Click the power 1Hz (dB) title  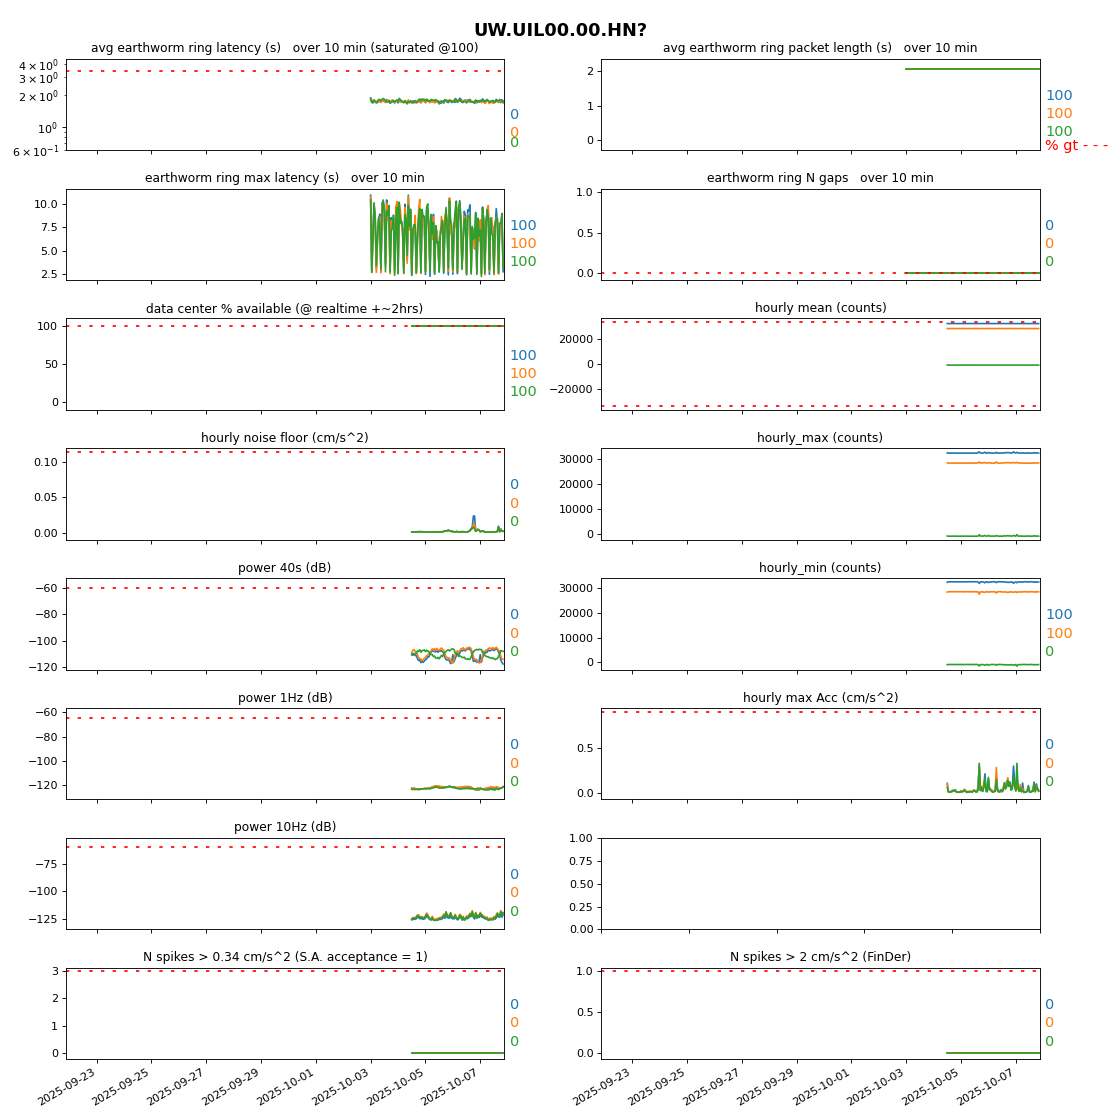285,698
